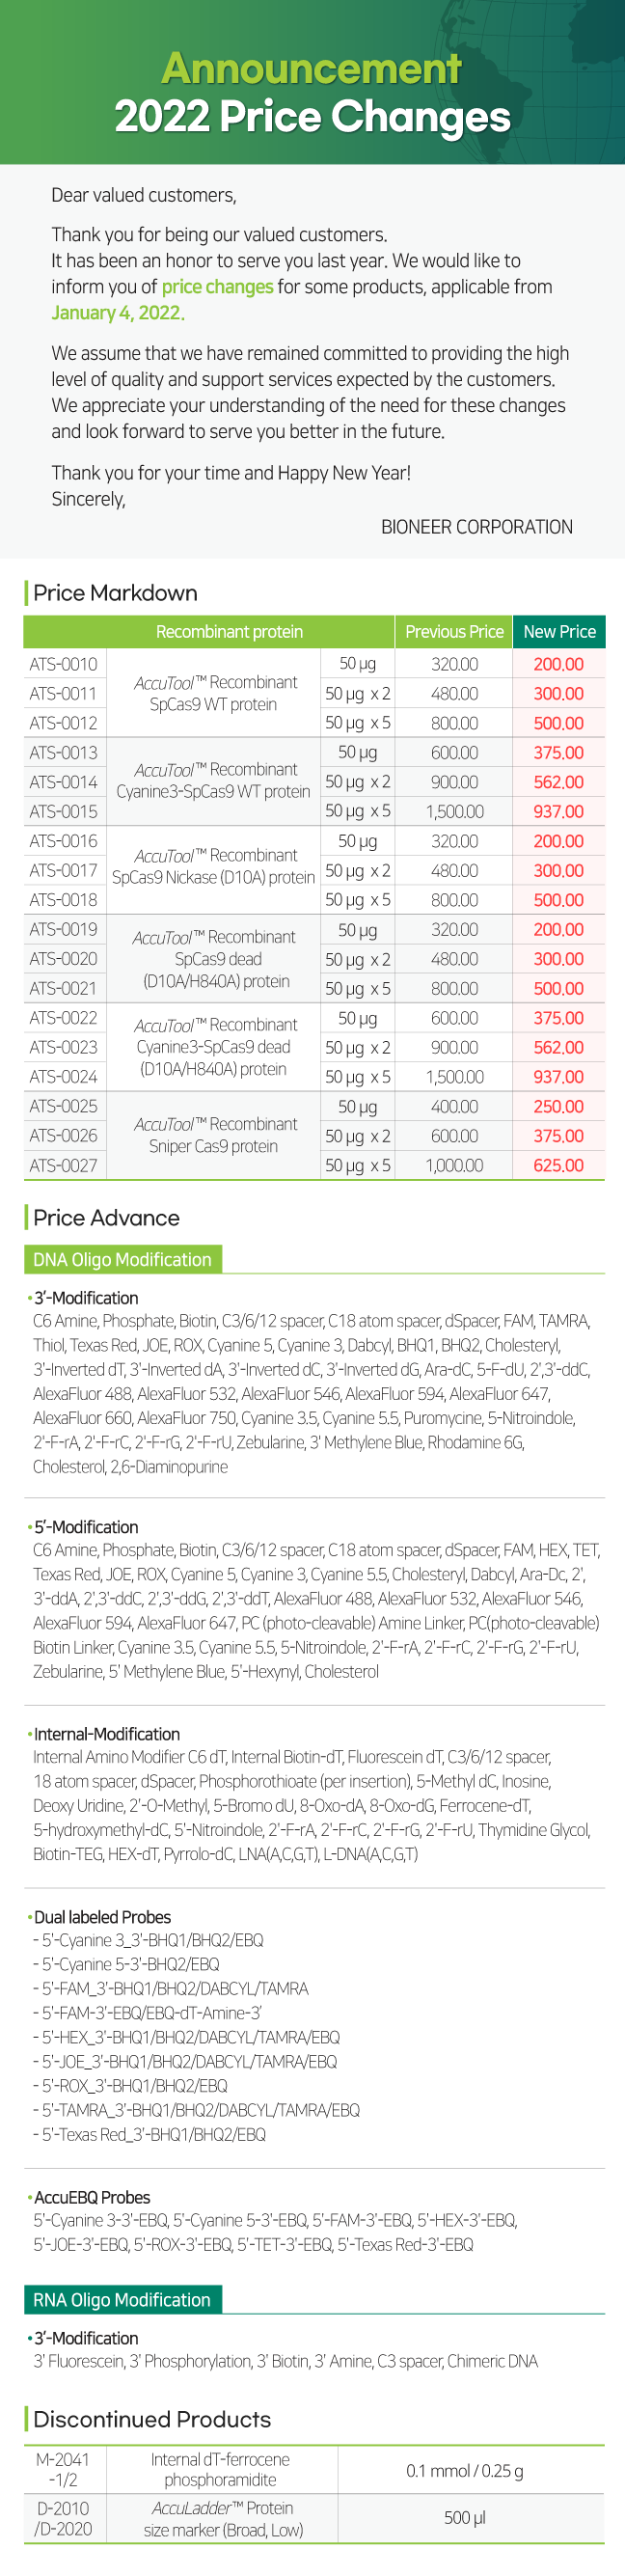Click the "Recombinant Sniper Cas9 protein" cell
625x2576 pixels.
(x=214, y=1135)
